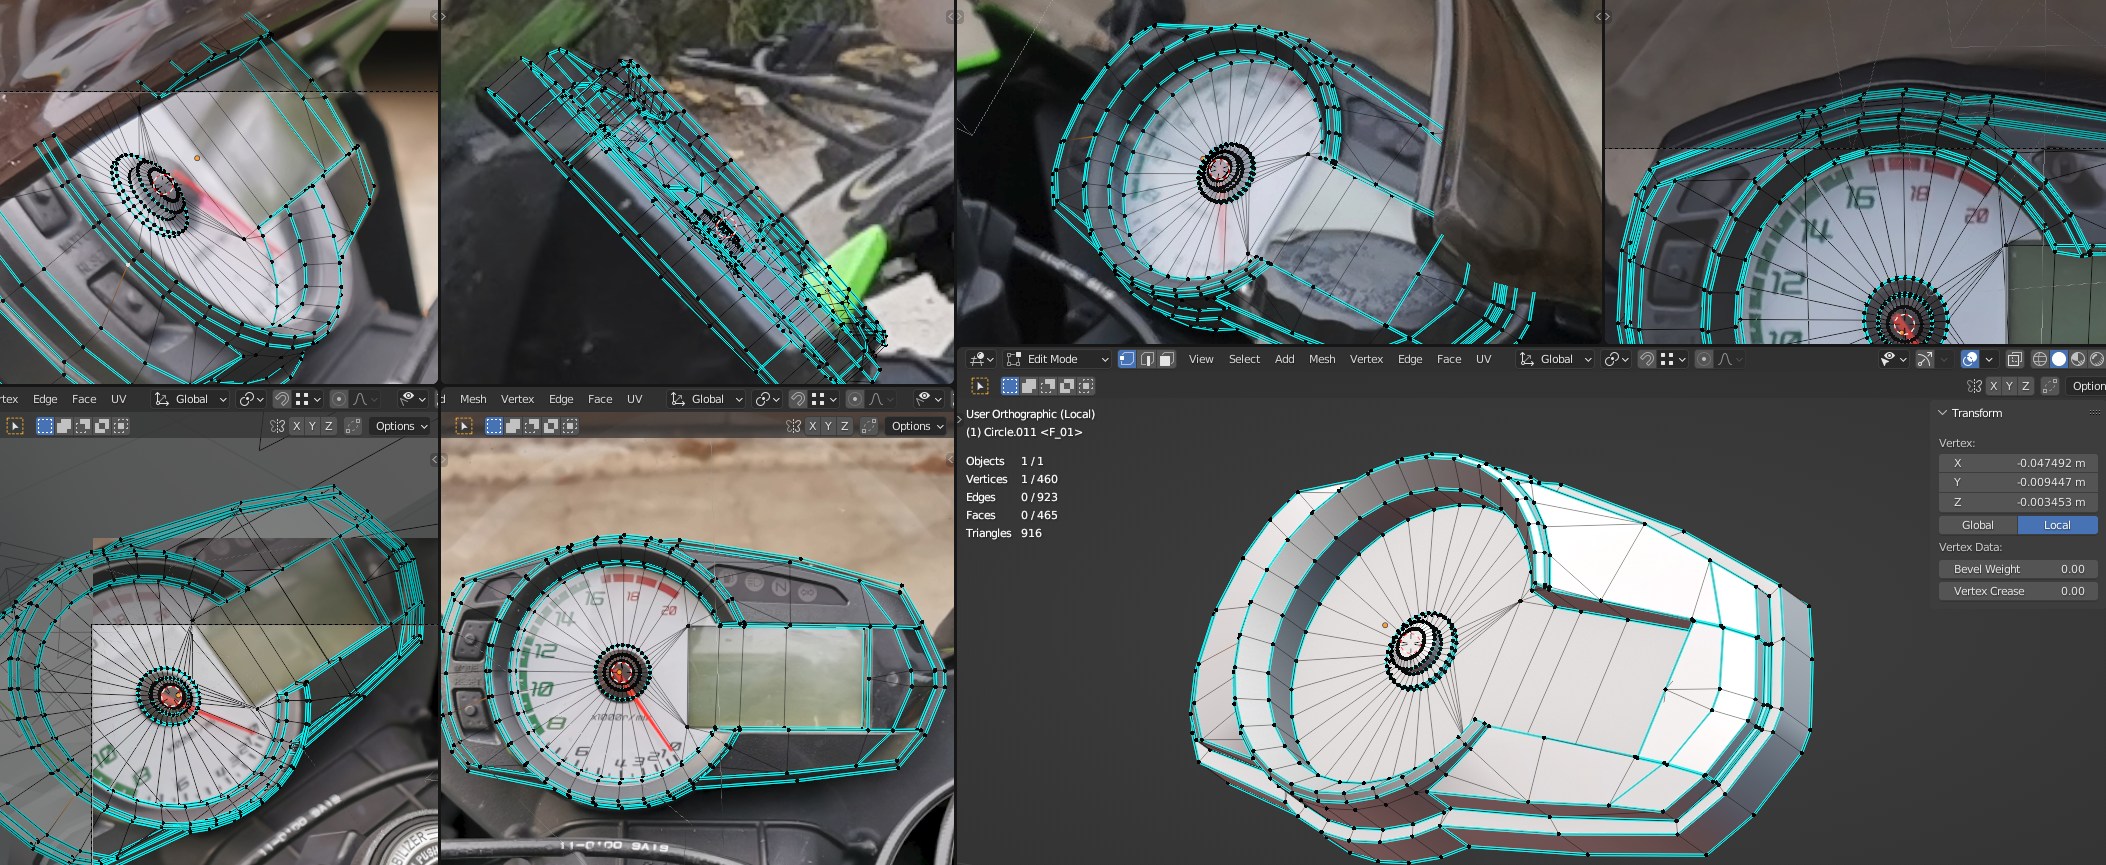Image resolution: width=2106 pixels, height=865 pixels.
Task: Open the Edit Mode dropdown
Action: pyautogui.click(x=1058, y=359)
